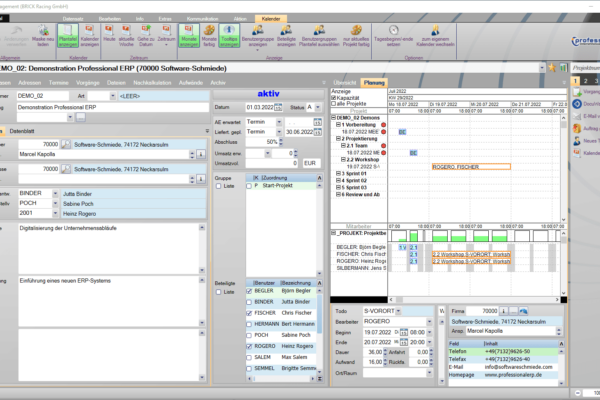Click the blue phone icon next to Firma
This screenshot has height=400, width=600.
(523, 311)
